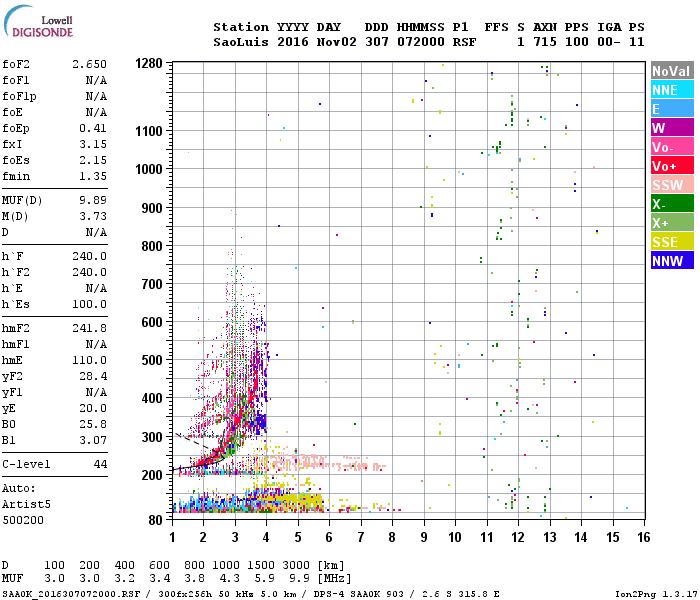Select the Vo+ red legend swatch
700x600 pixels.
tap(672, 166)
